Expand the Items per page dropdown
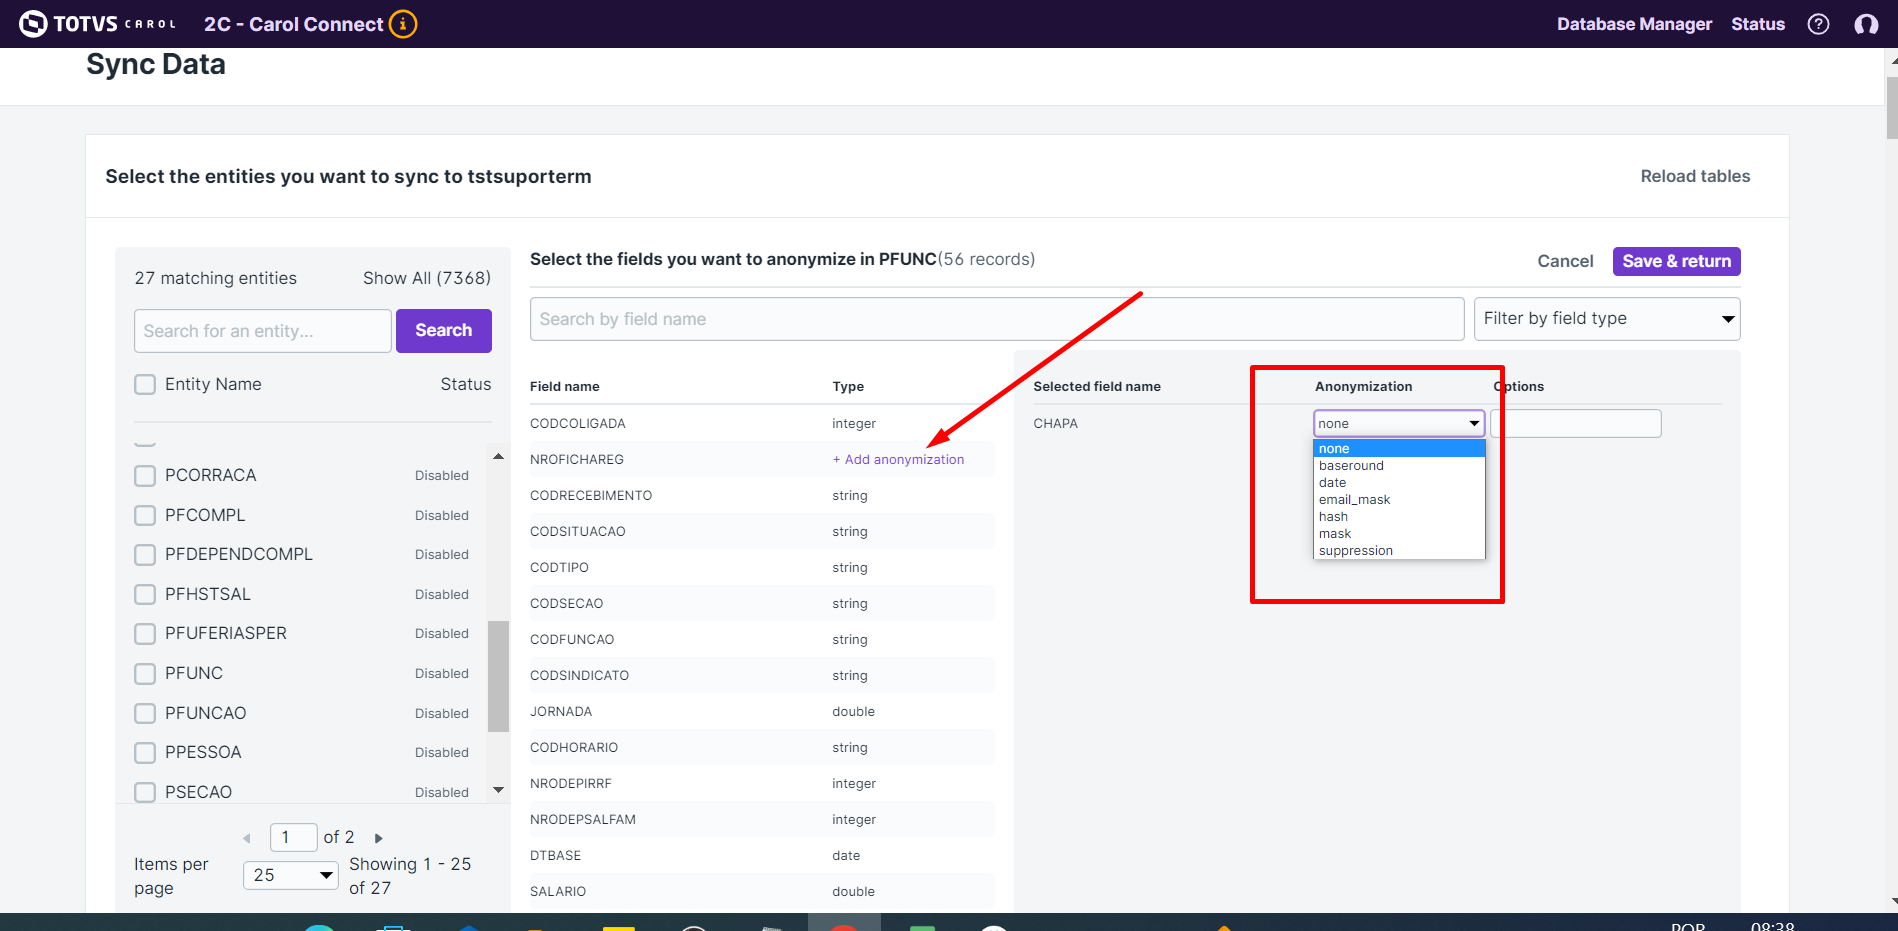The height and width of the screenshot is (931, 1898). [x=290, y=875]
